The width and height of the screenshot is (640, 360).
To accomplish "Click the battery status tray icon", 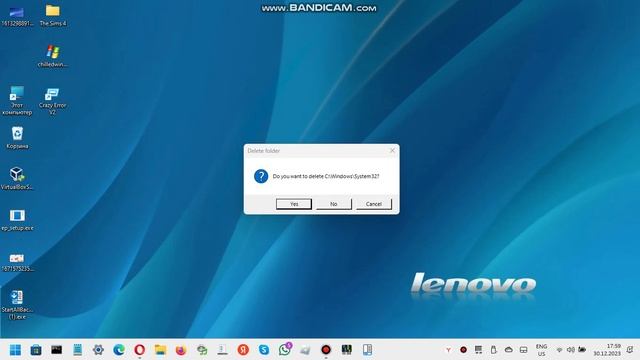I will tap(582, 350).
